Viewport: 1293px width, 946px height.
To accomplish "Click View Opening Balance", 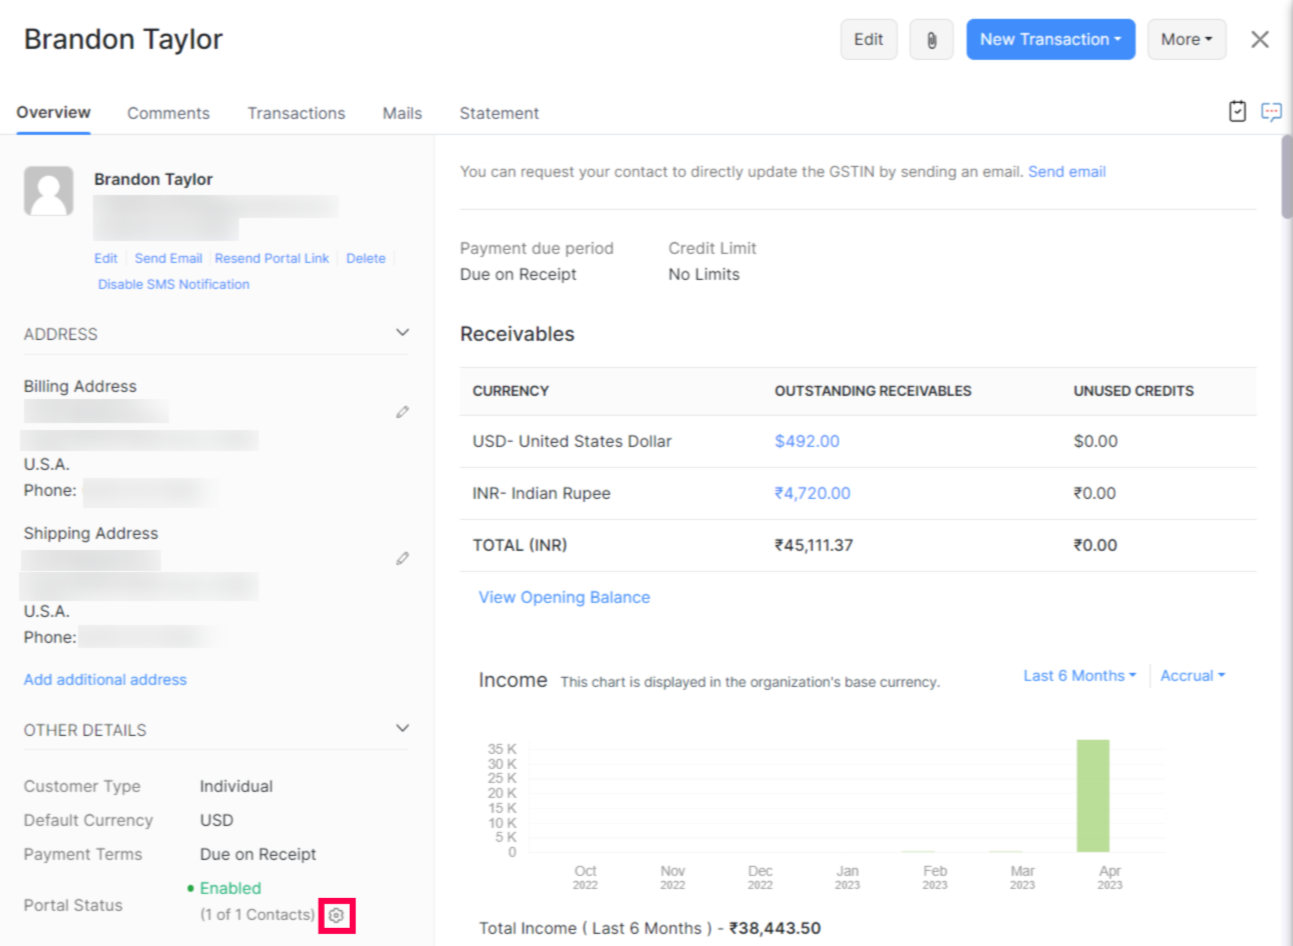I will (x=563, y=597).
